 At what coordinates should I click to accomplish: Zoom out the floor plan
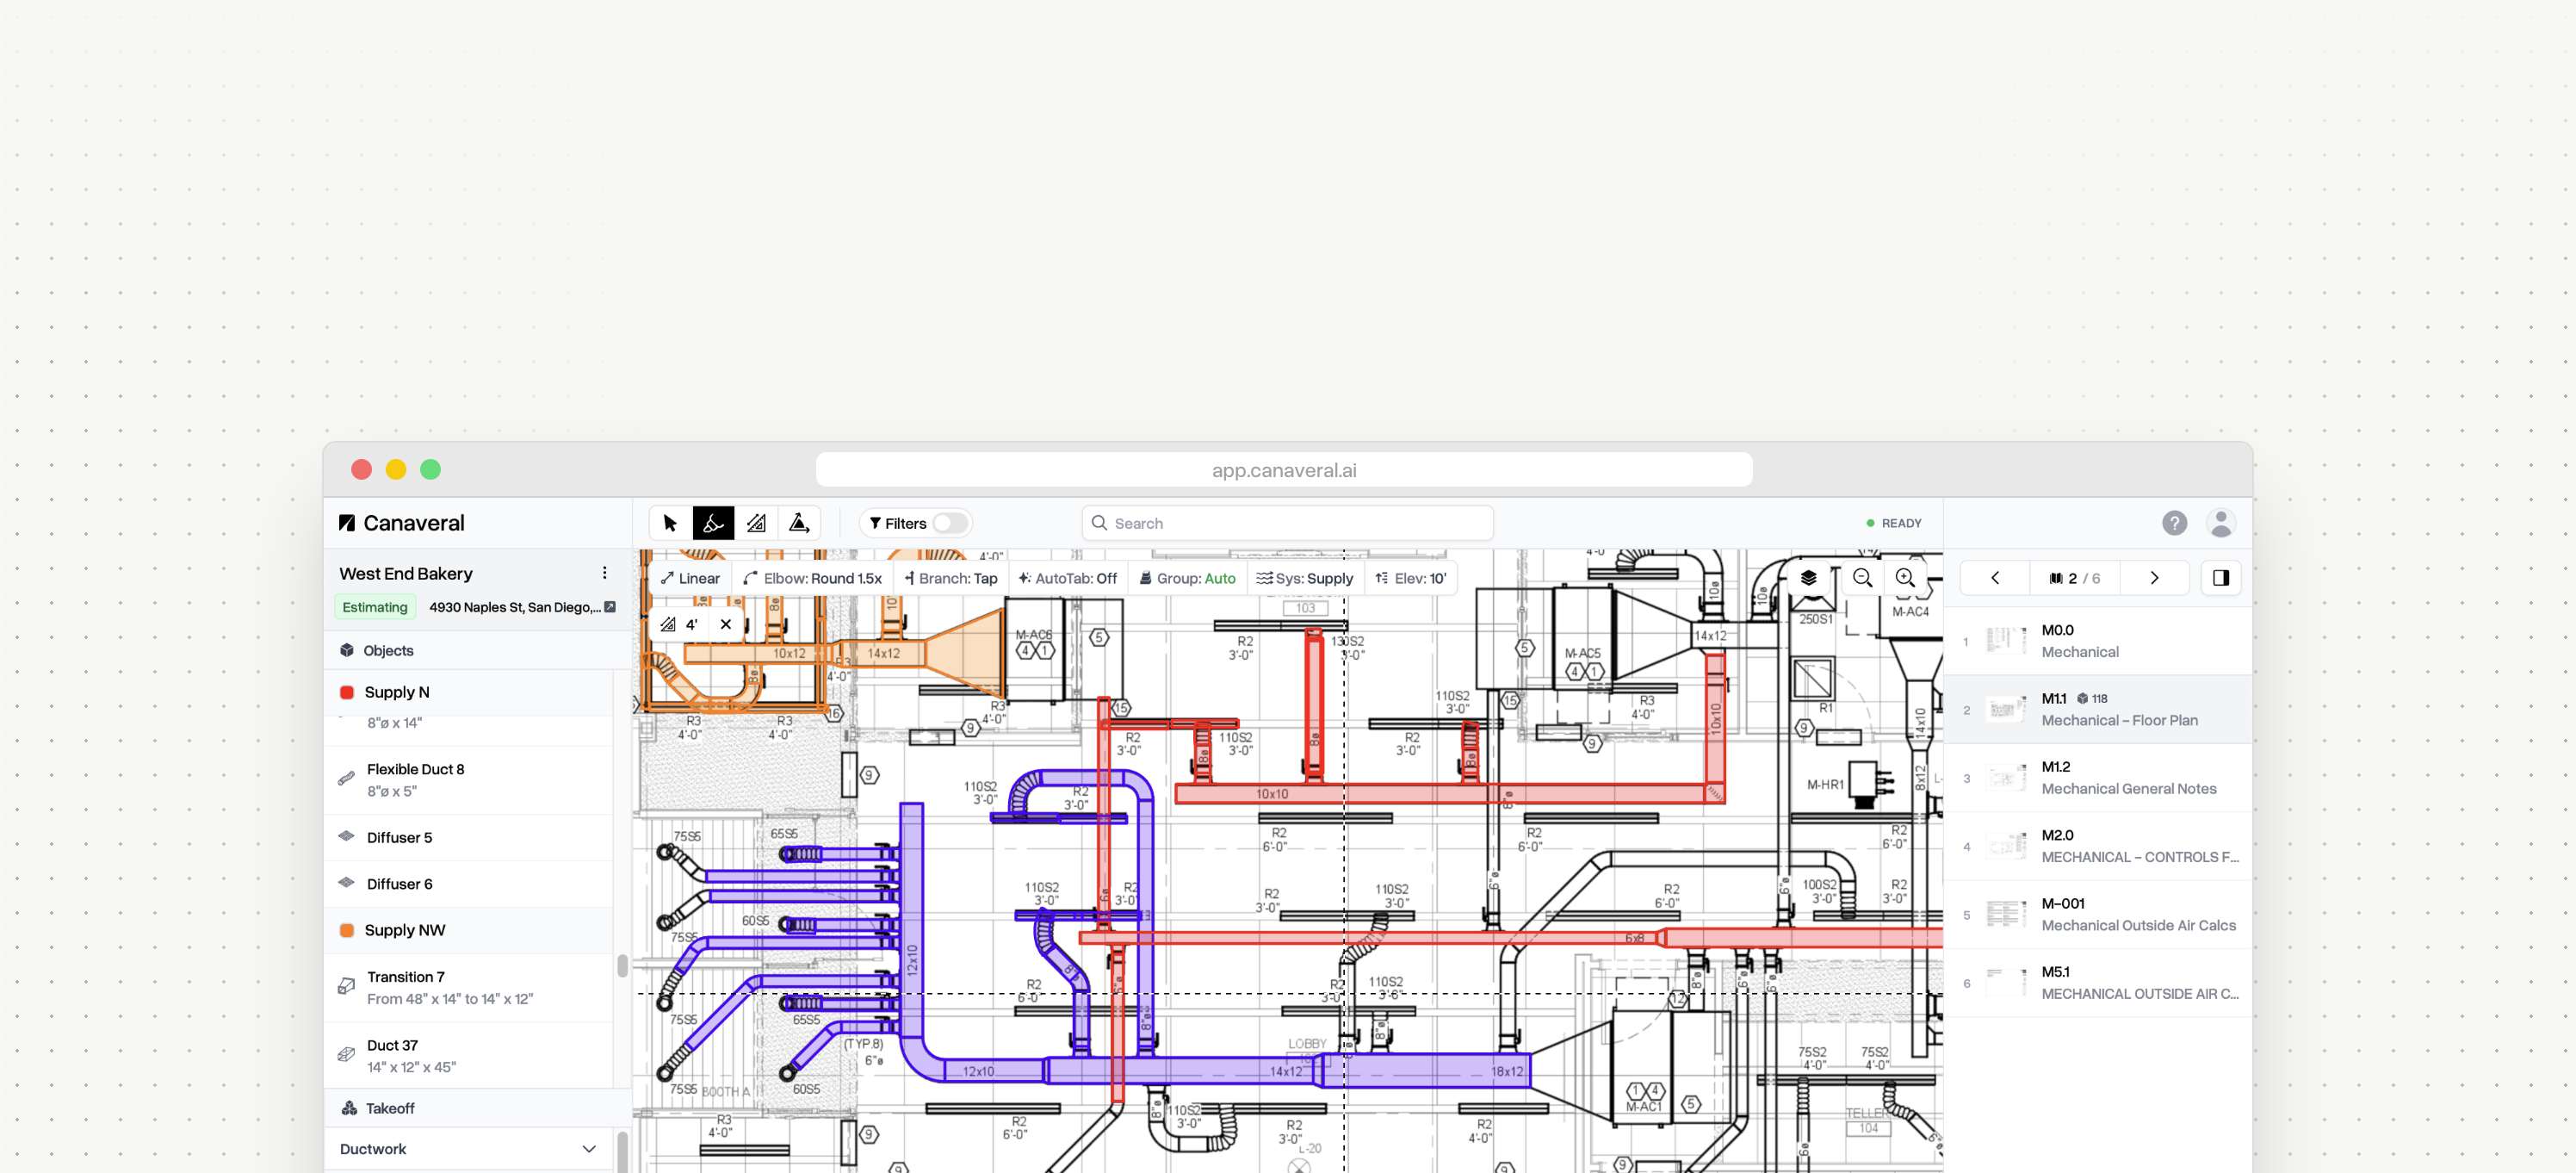pos(1862,578)
